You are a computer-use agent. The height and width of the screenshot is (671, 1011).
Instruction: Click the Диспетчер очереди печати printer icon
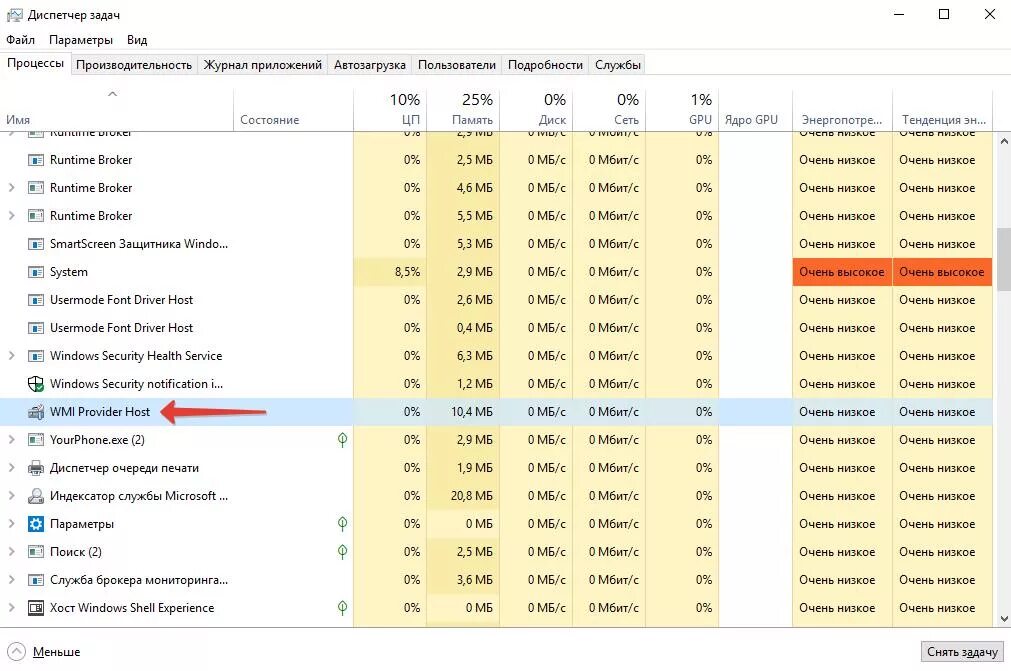36,468
